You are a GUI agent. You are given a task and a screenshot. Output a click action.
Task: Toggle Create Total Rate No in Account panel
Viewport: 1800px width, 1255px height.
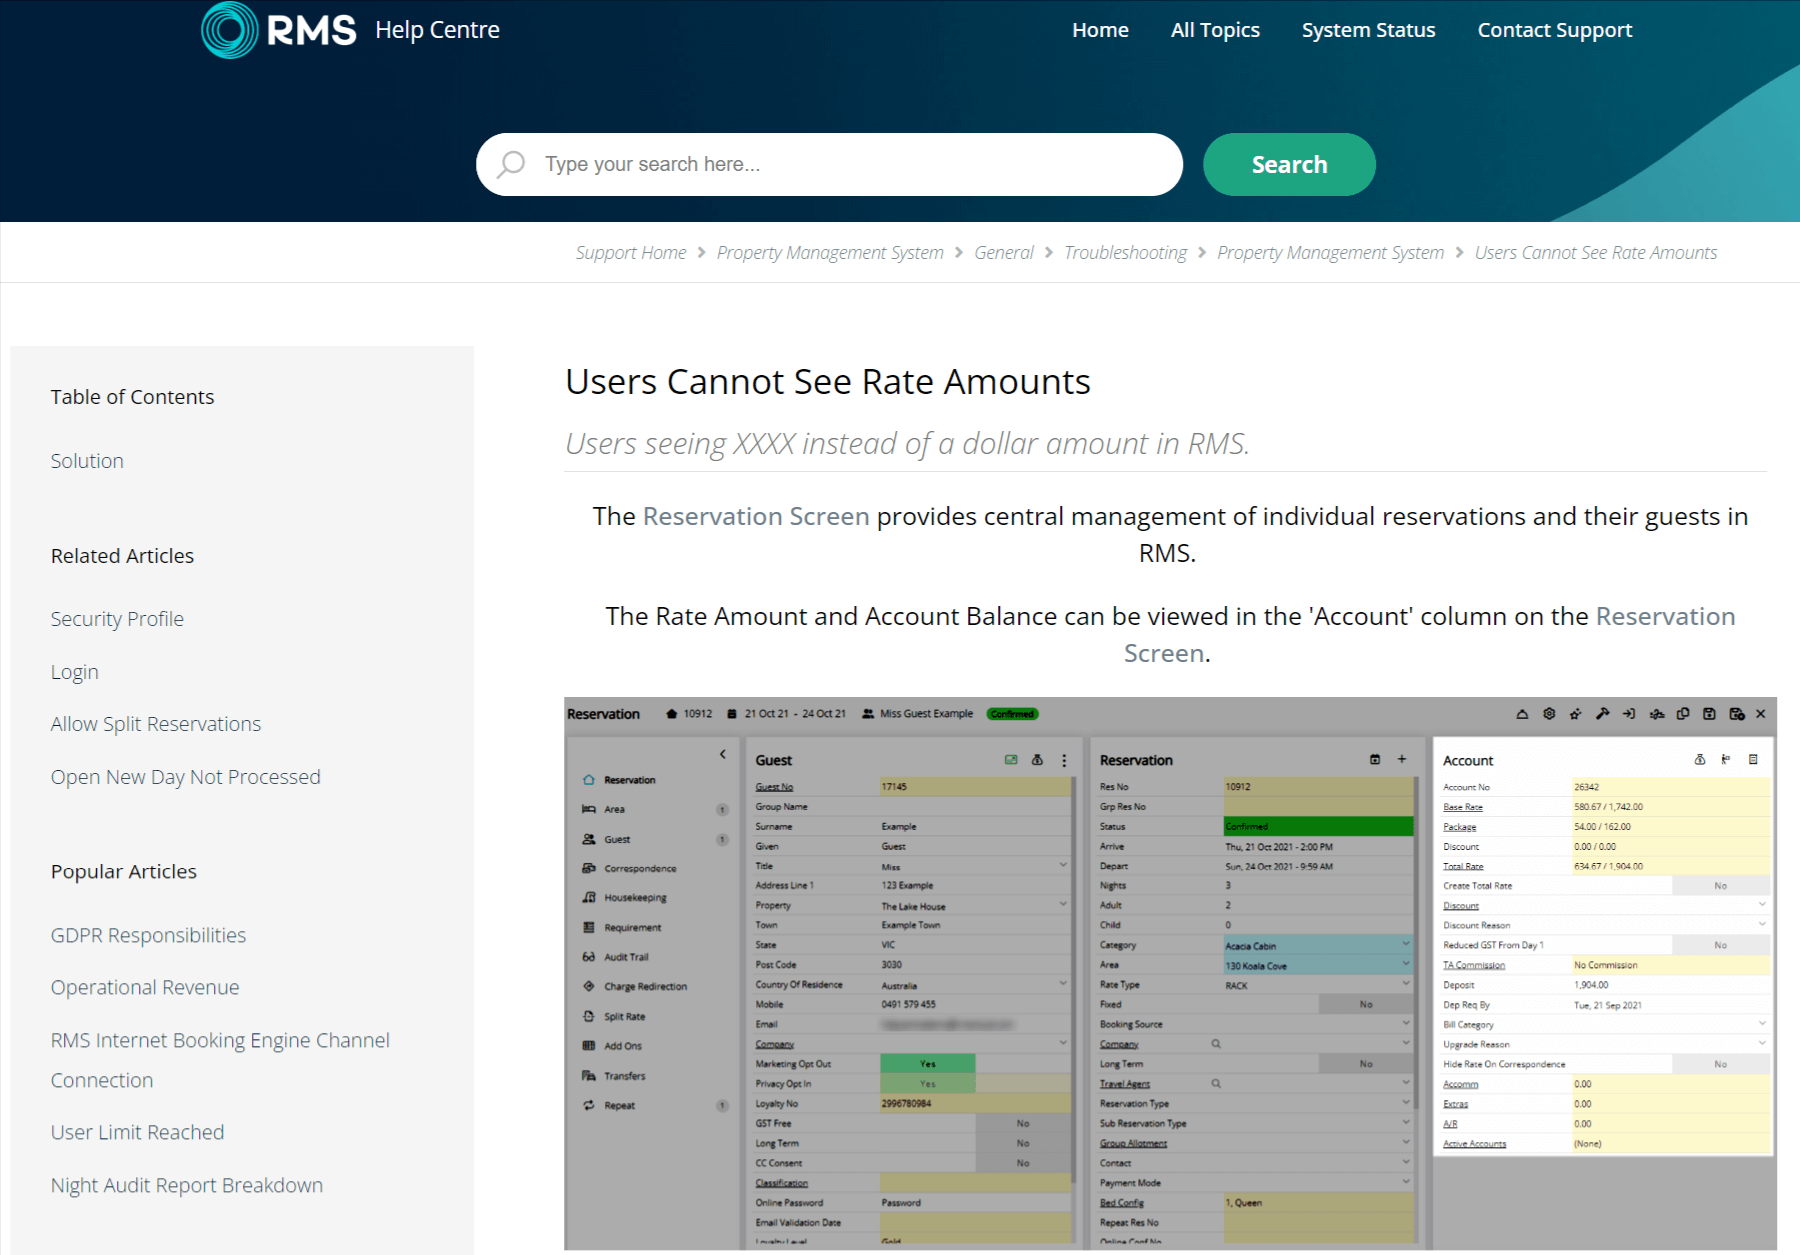click(1720, 886)
